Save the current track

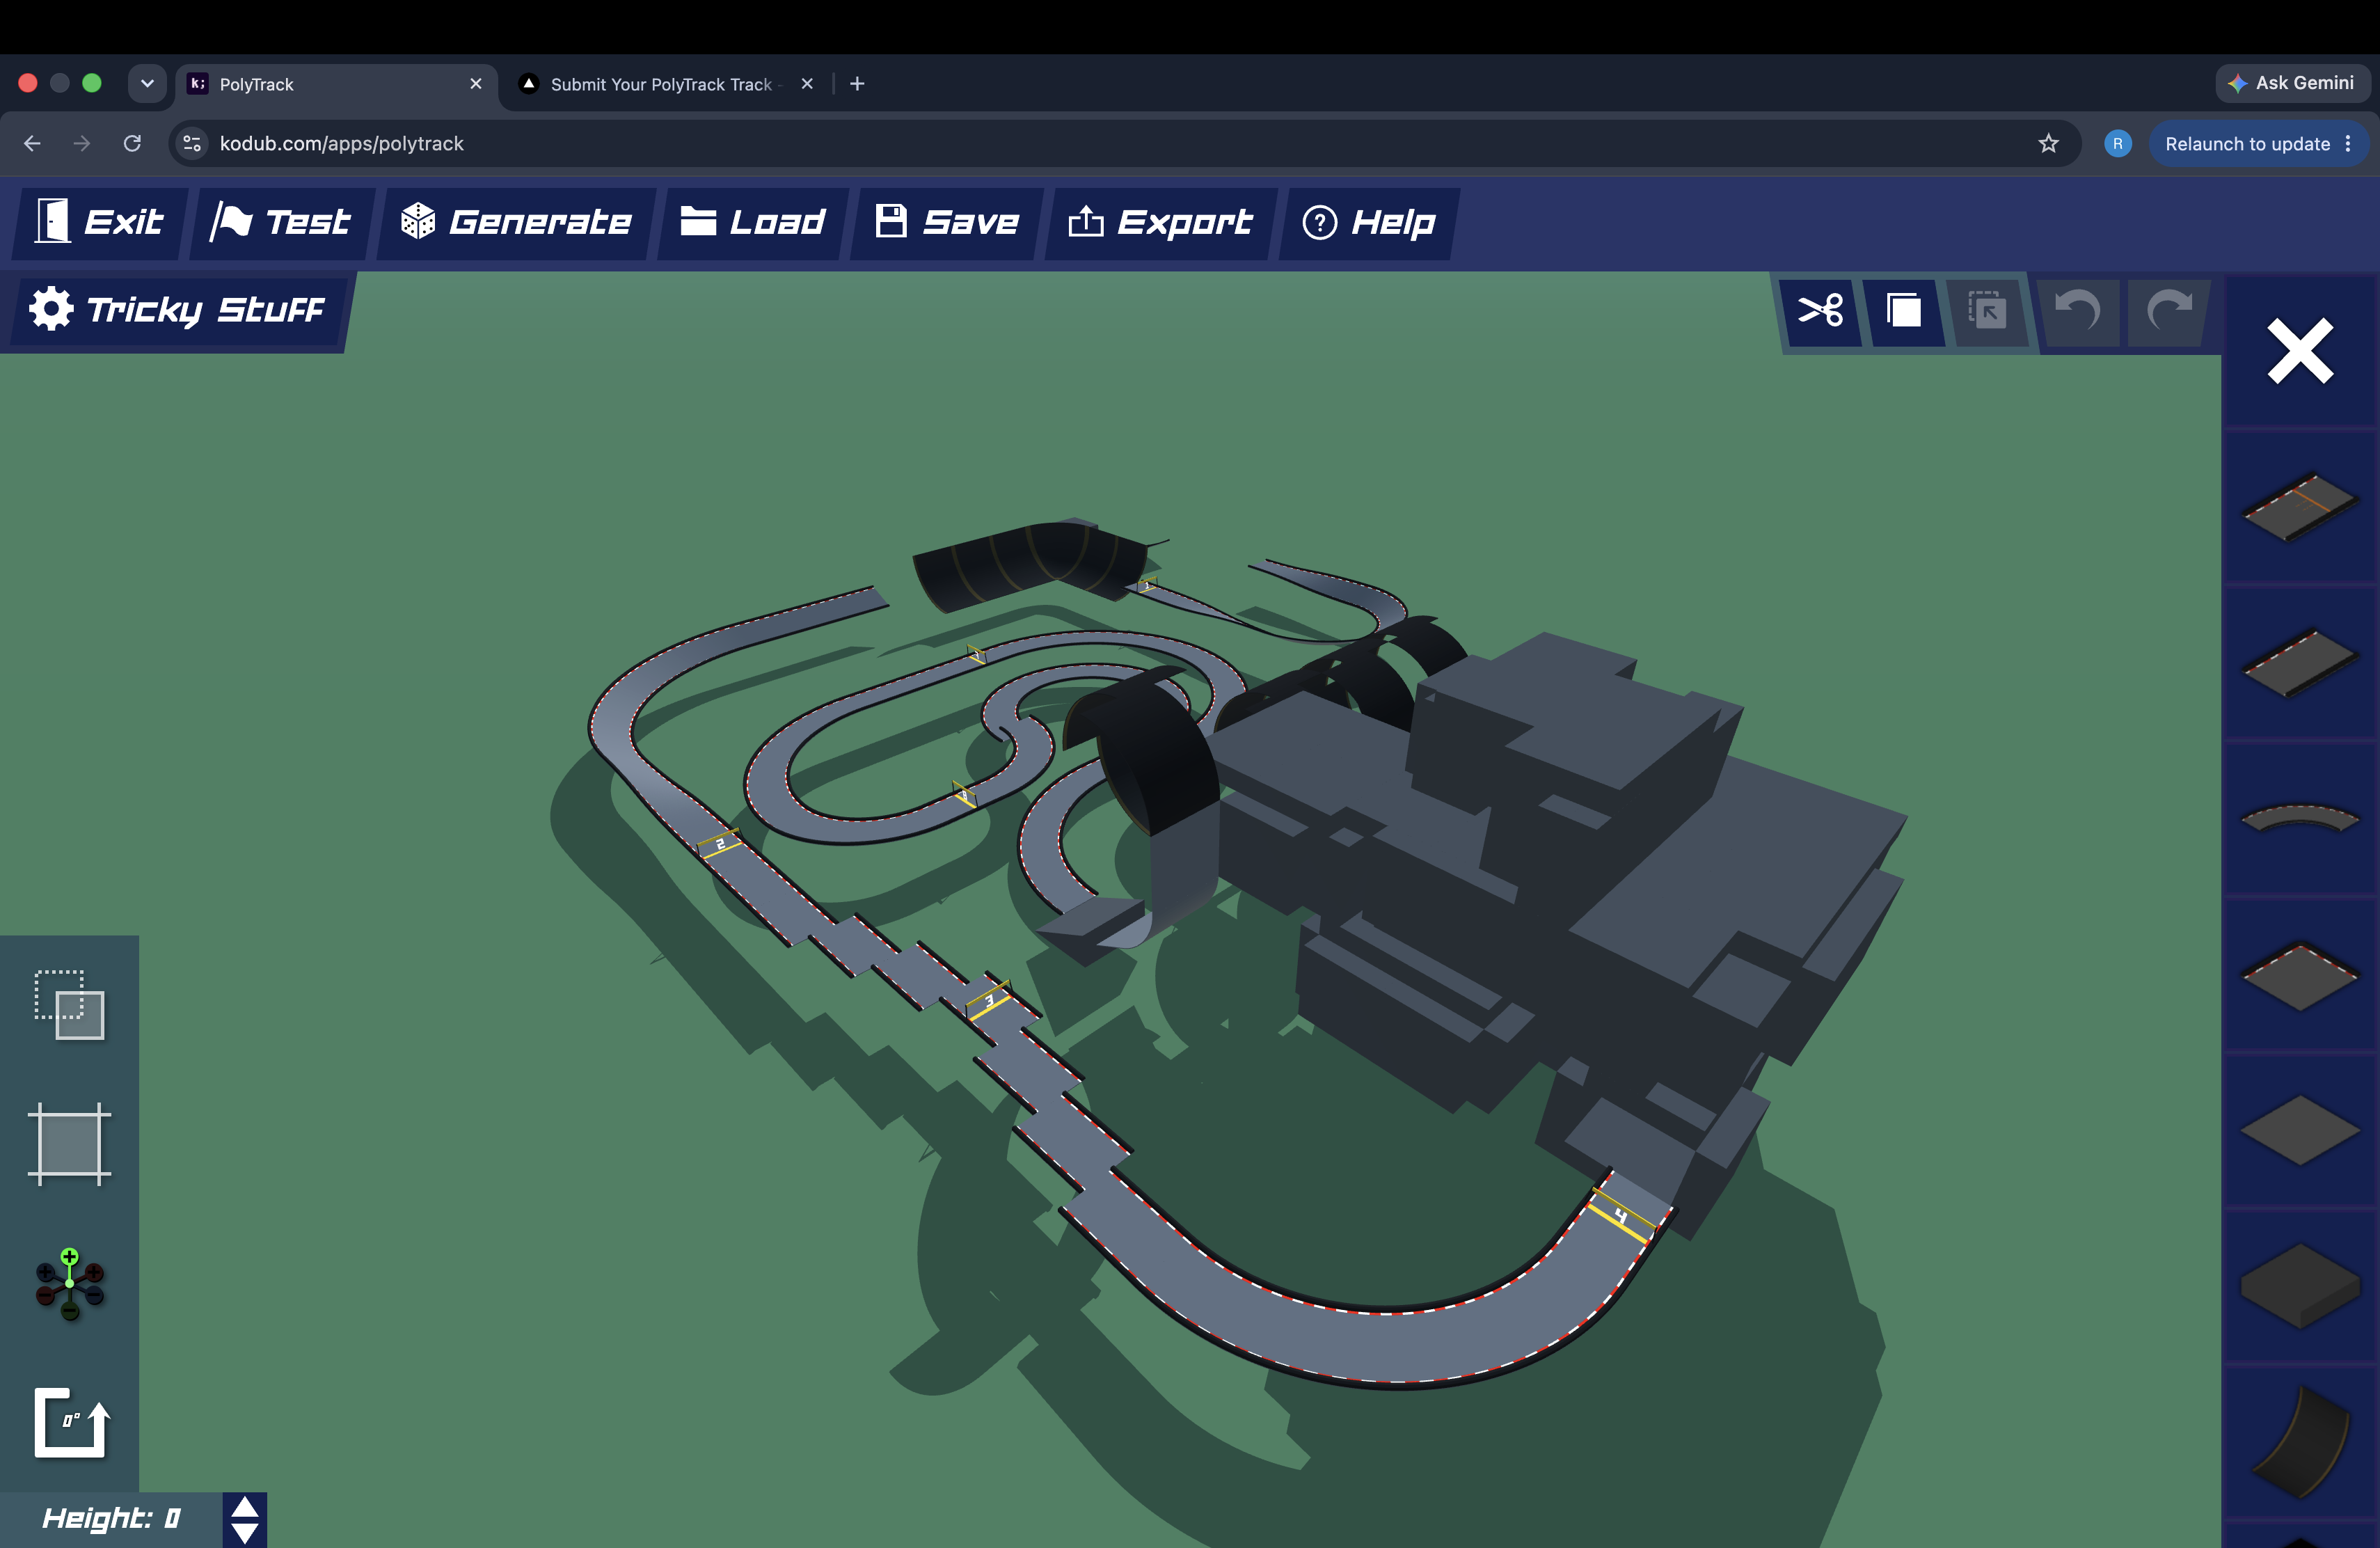pyautogui.click(x=946, y=222)
